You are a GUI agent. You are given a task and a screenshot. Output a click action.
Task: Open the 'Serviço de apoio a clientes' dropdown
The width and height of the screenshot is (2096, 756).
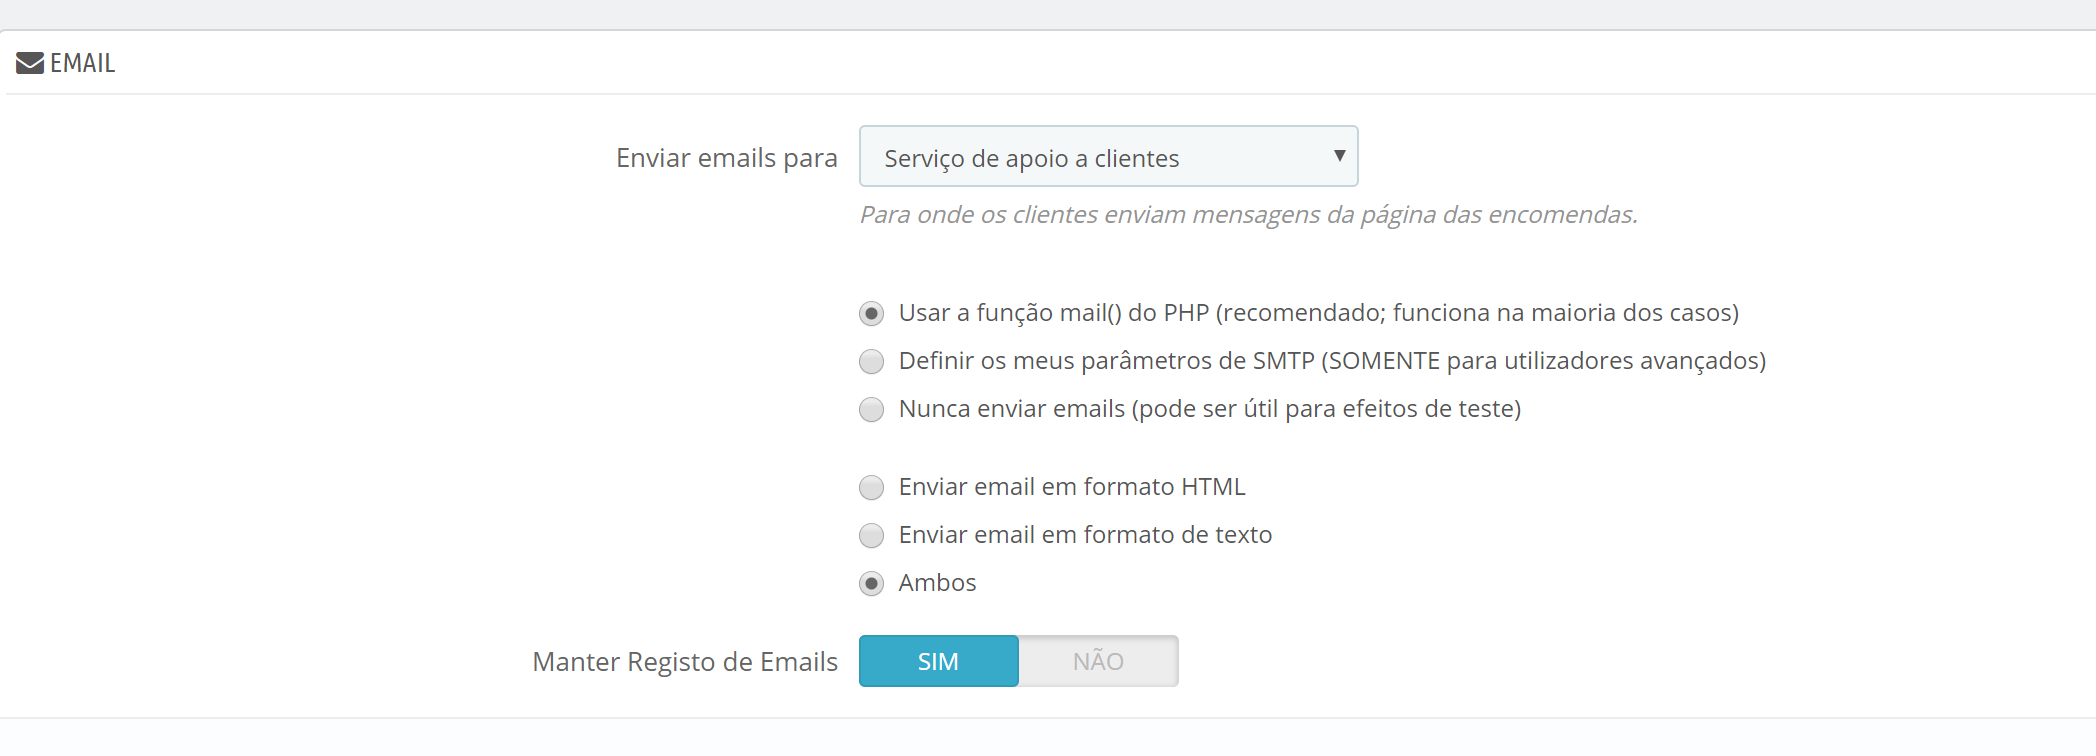1107,157
